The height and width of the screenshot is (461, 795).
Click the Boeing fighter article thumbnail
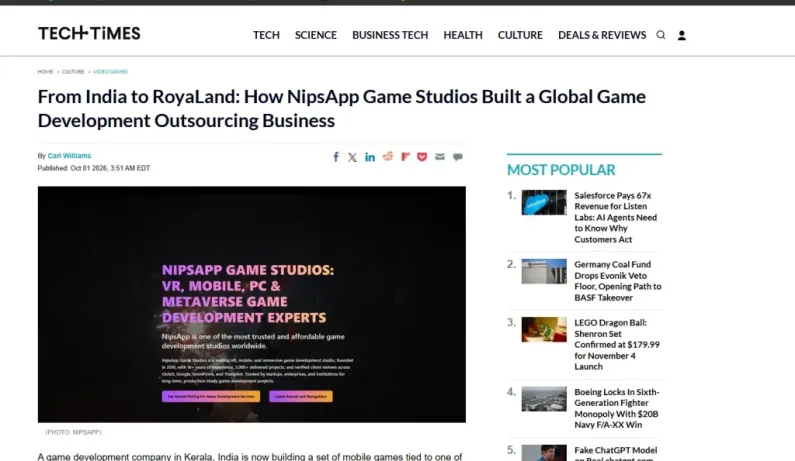tap(544, 399)
